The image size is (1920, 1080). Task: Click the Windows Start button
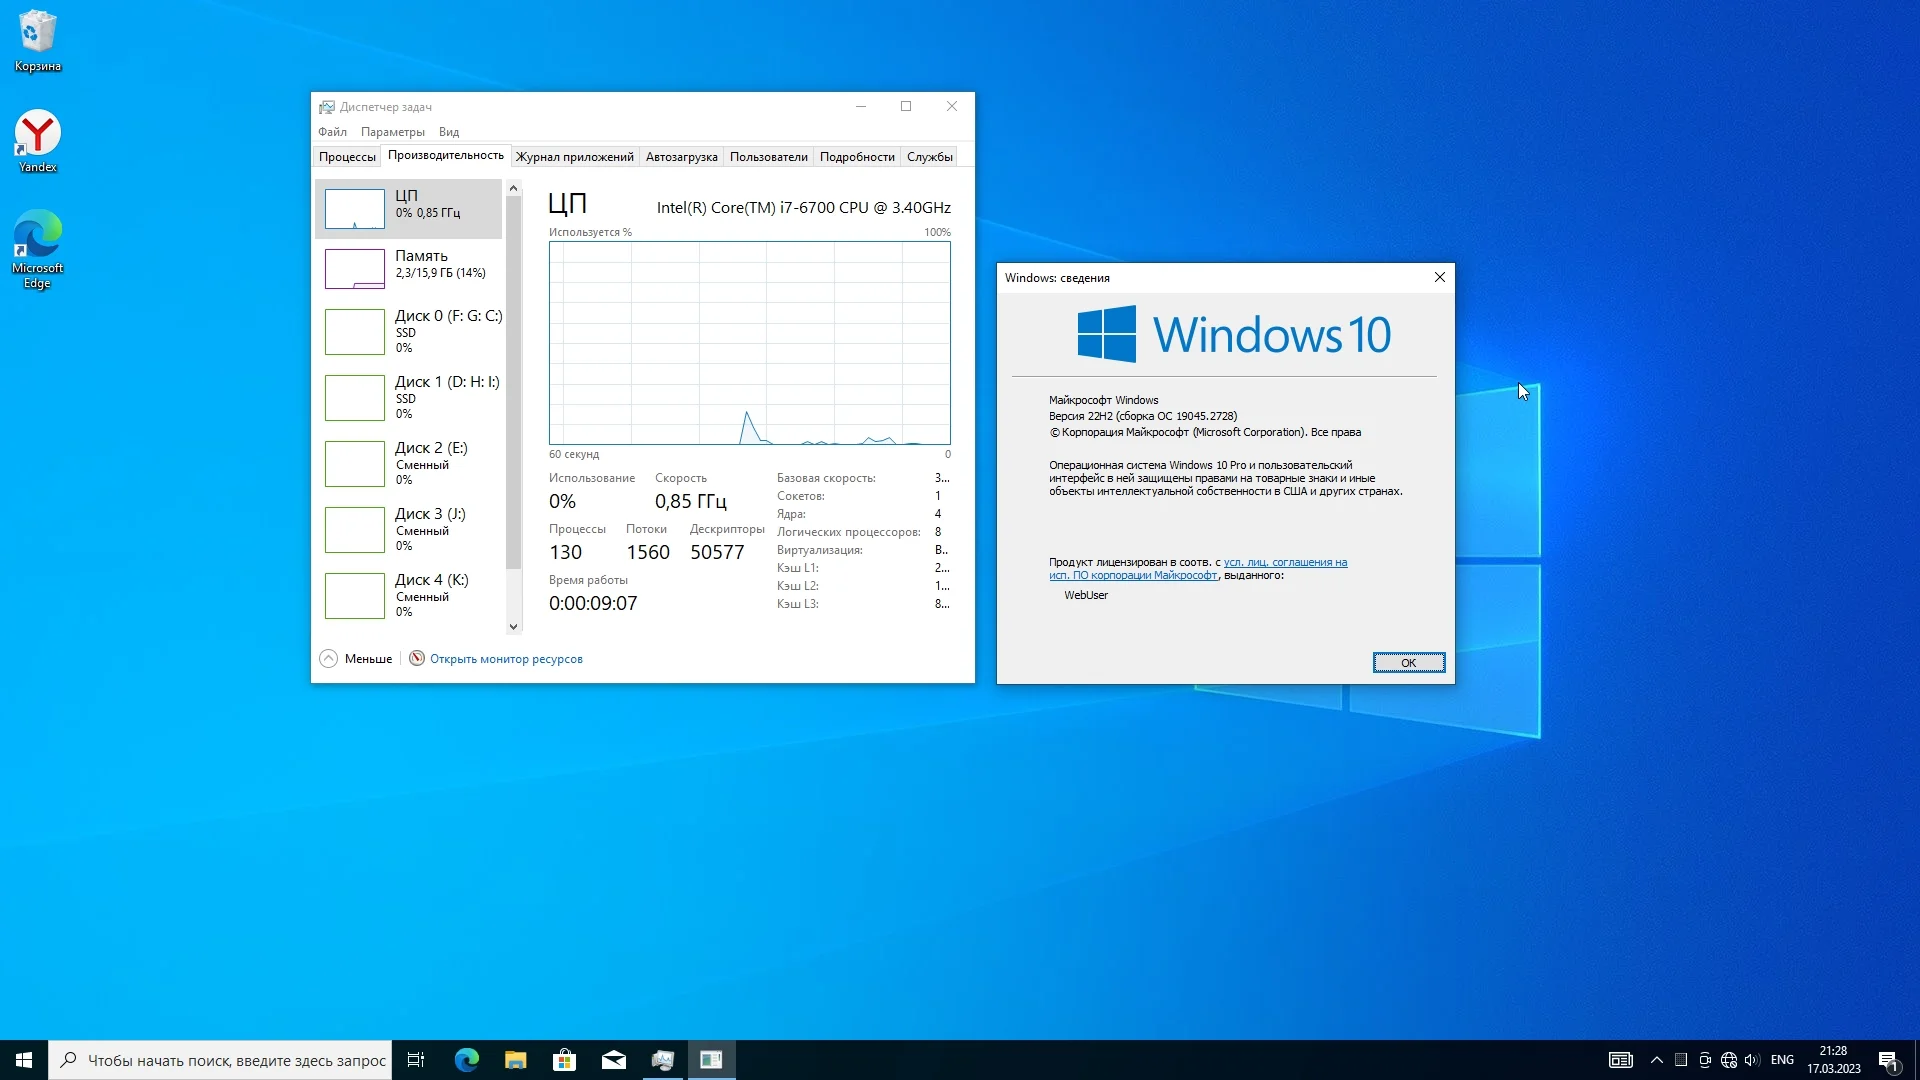pos(24,1060)
